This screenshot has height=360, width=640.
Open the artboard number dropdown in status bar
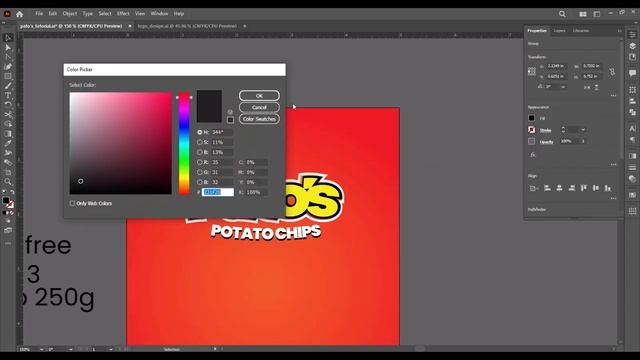pos(111,349)
